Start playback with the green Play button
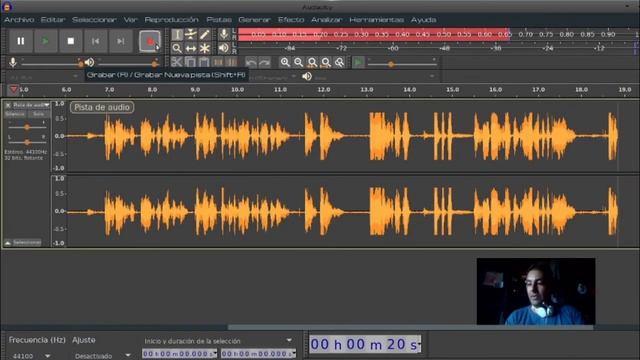 (x=45, y=41)
